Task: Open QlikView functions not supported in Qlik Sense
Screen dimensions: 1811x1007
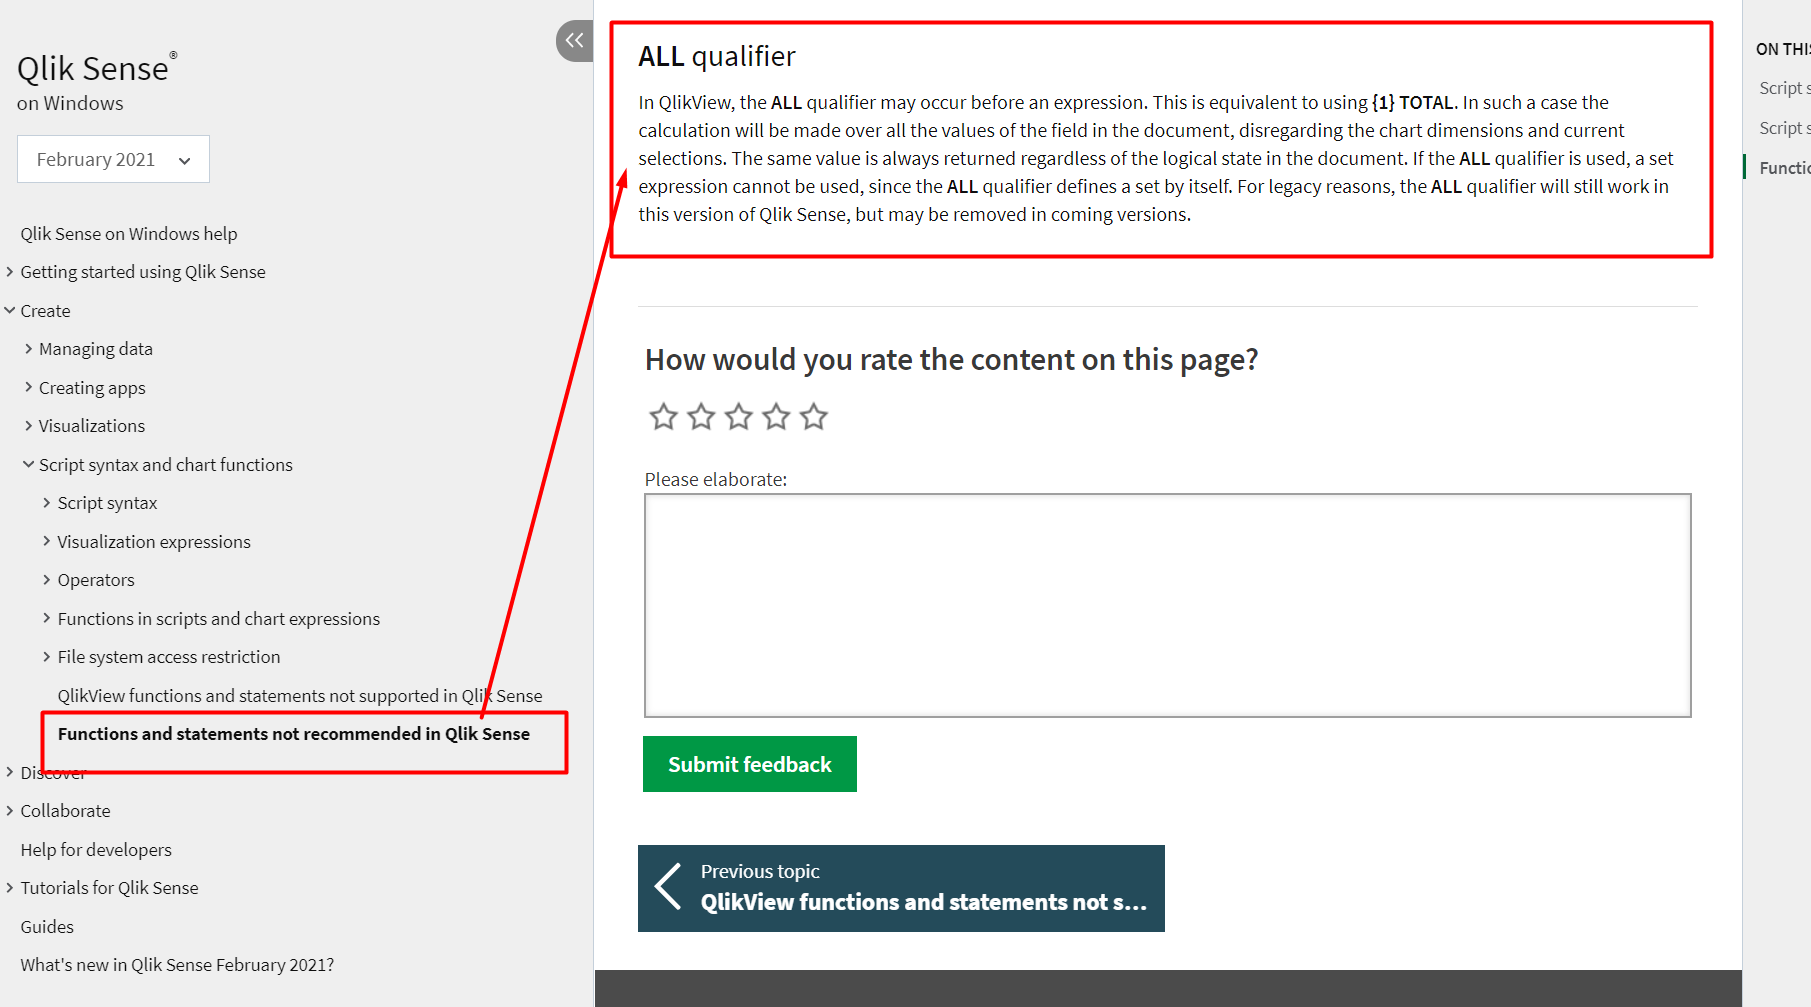Action: coord(300,695)
